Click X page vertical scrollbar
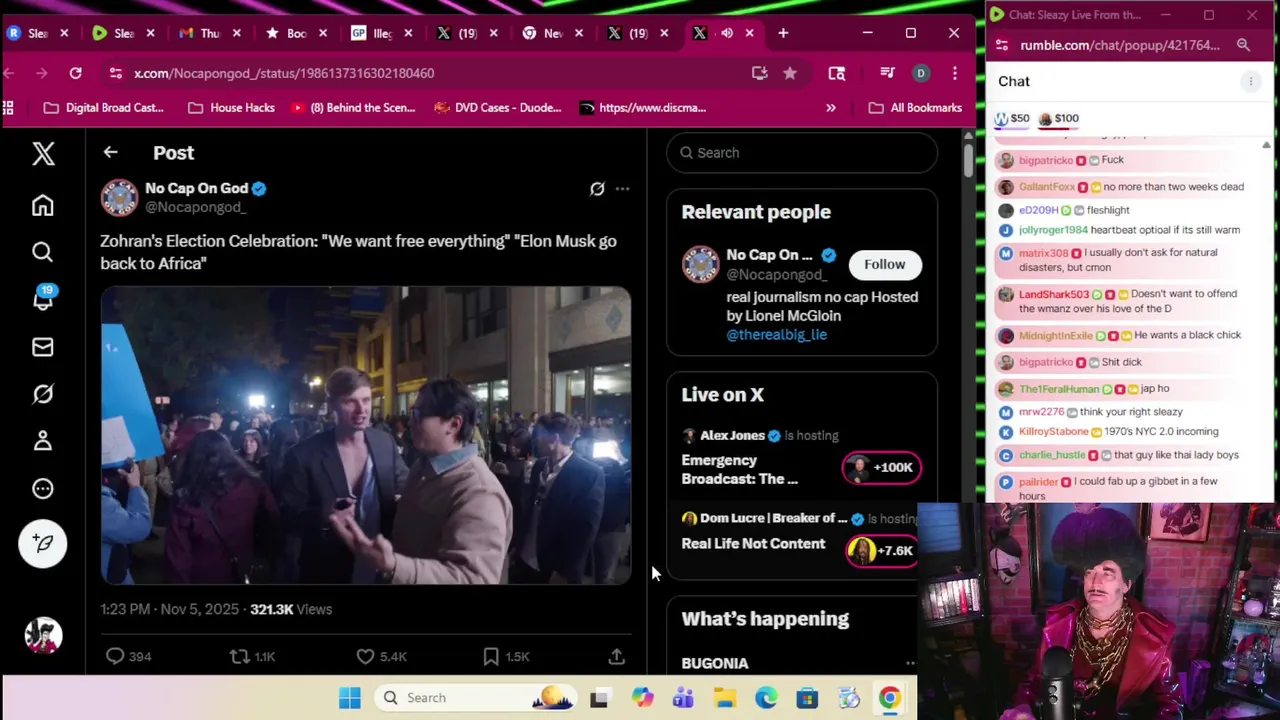The width and height of the screenshot is (1280, 720). pyautogui.click(x=967, y=160)
